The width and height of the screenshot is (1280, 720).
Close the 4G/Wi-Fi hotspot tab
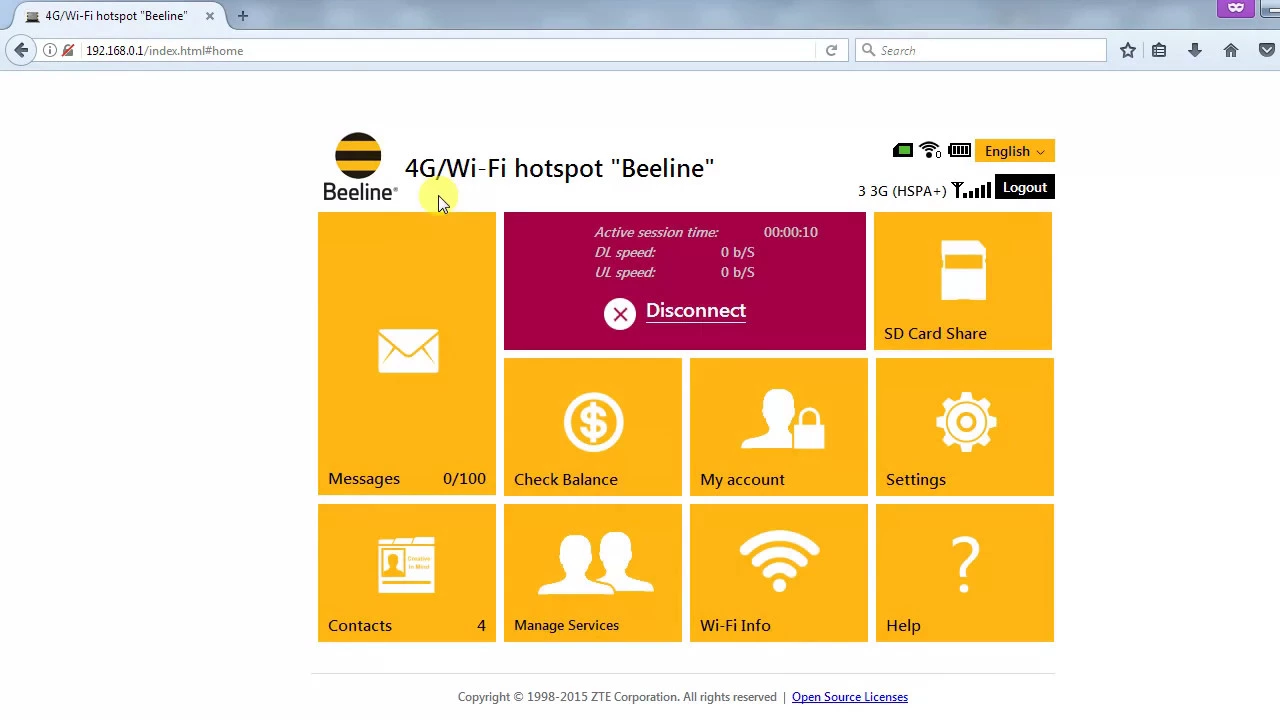click(x=210, y=16)
